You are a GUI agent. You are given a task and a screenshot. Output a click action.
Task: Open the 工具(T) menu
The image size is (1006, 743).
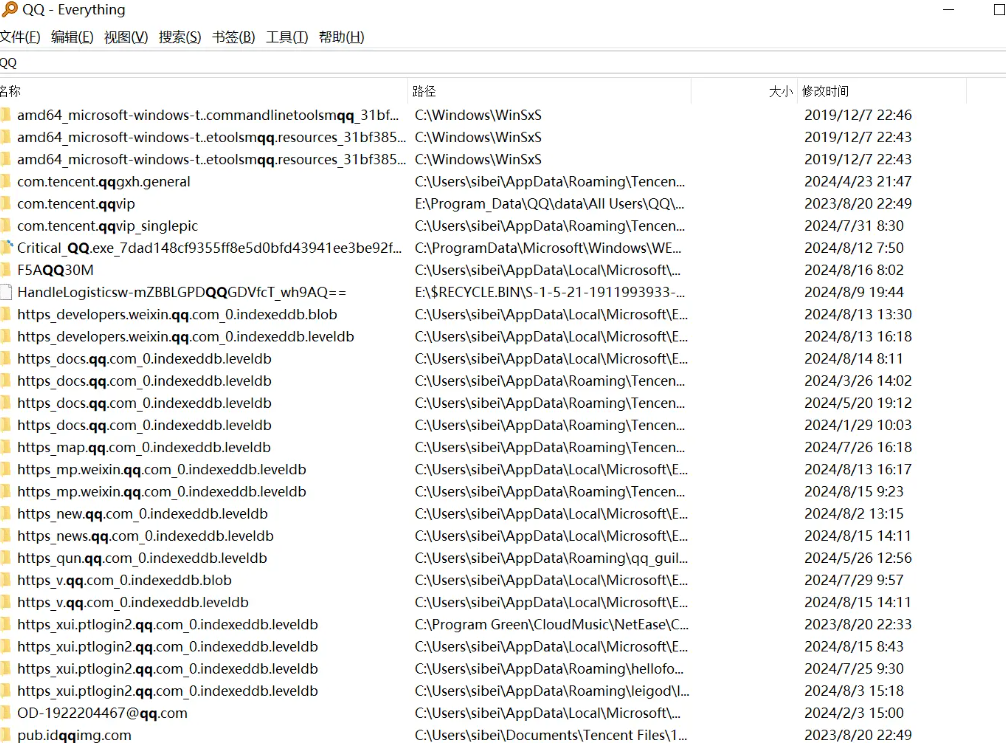pos(287,37)
